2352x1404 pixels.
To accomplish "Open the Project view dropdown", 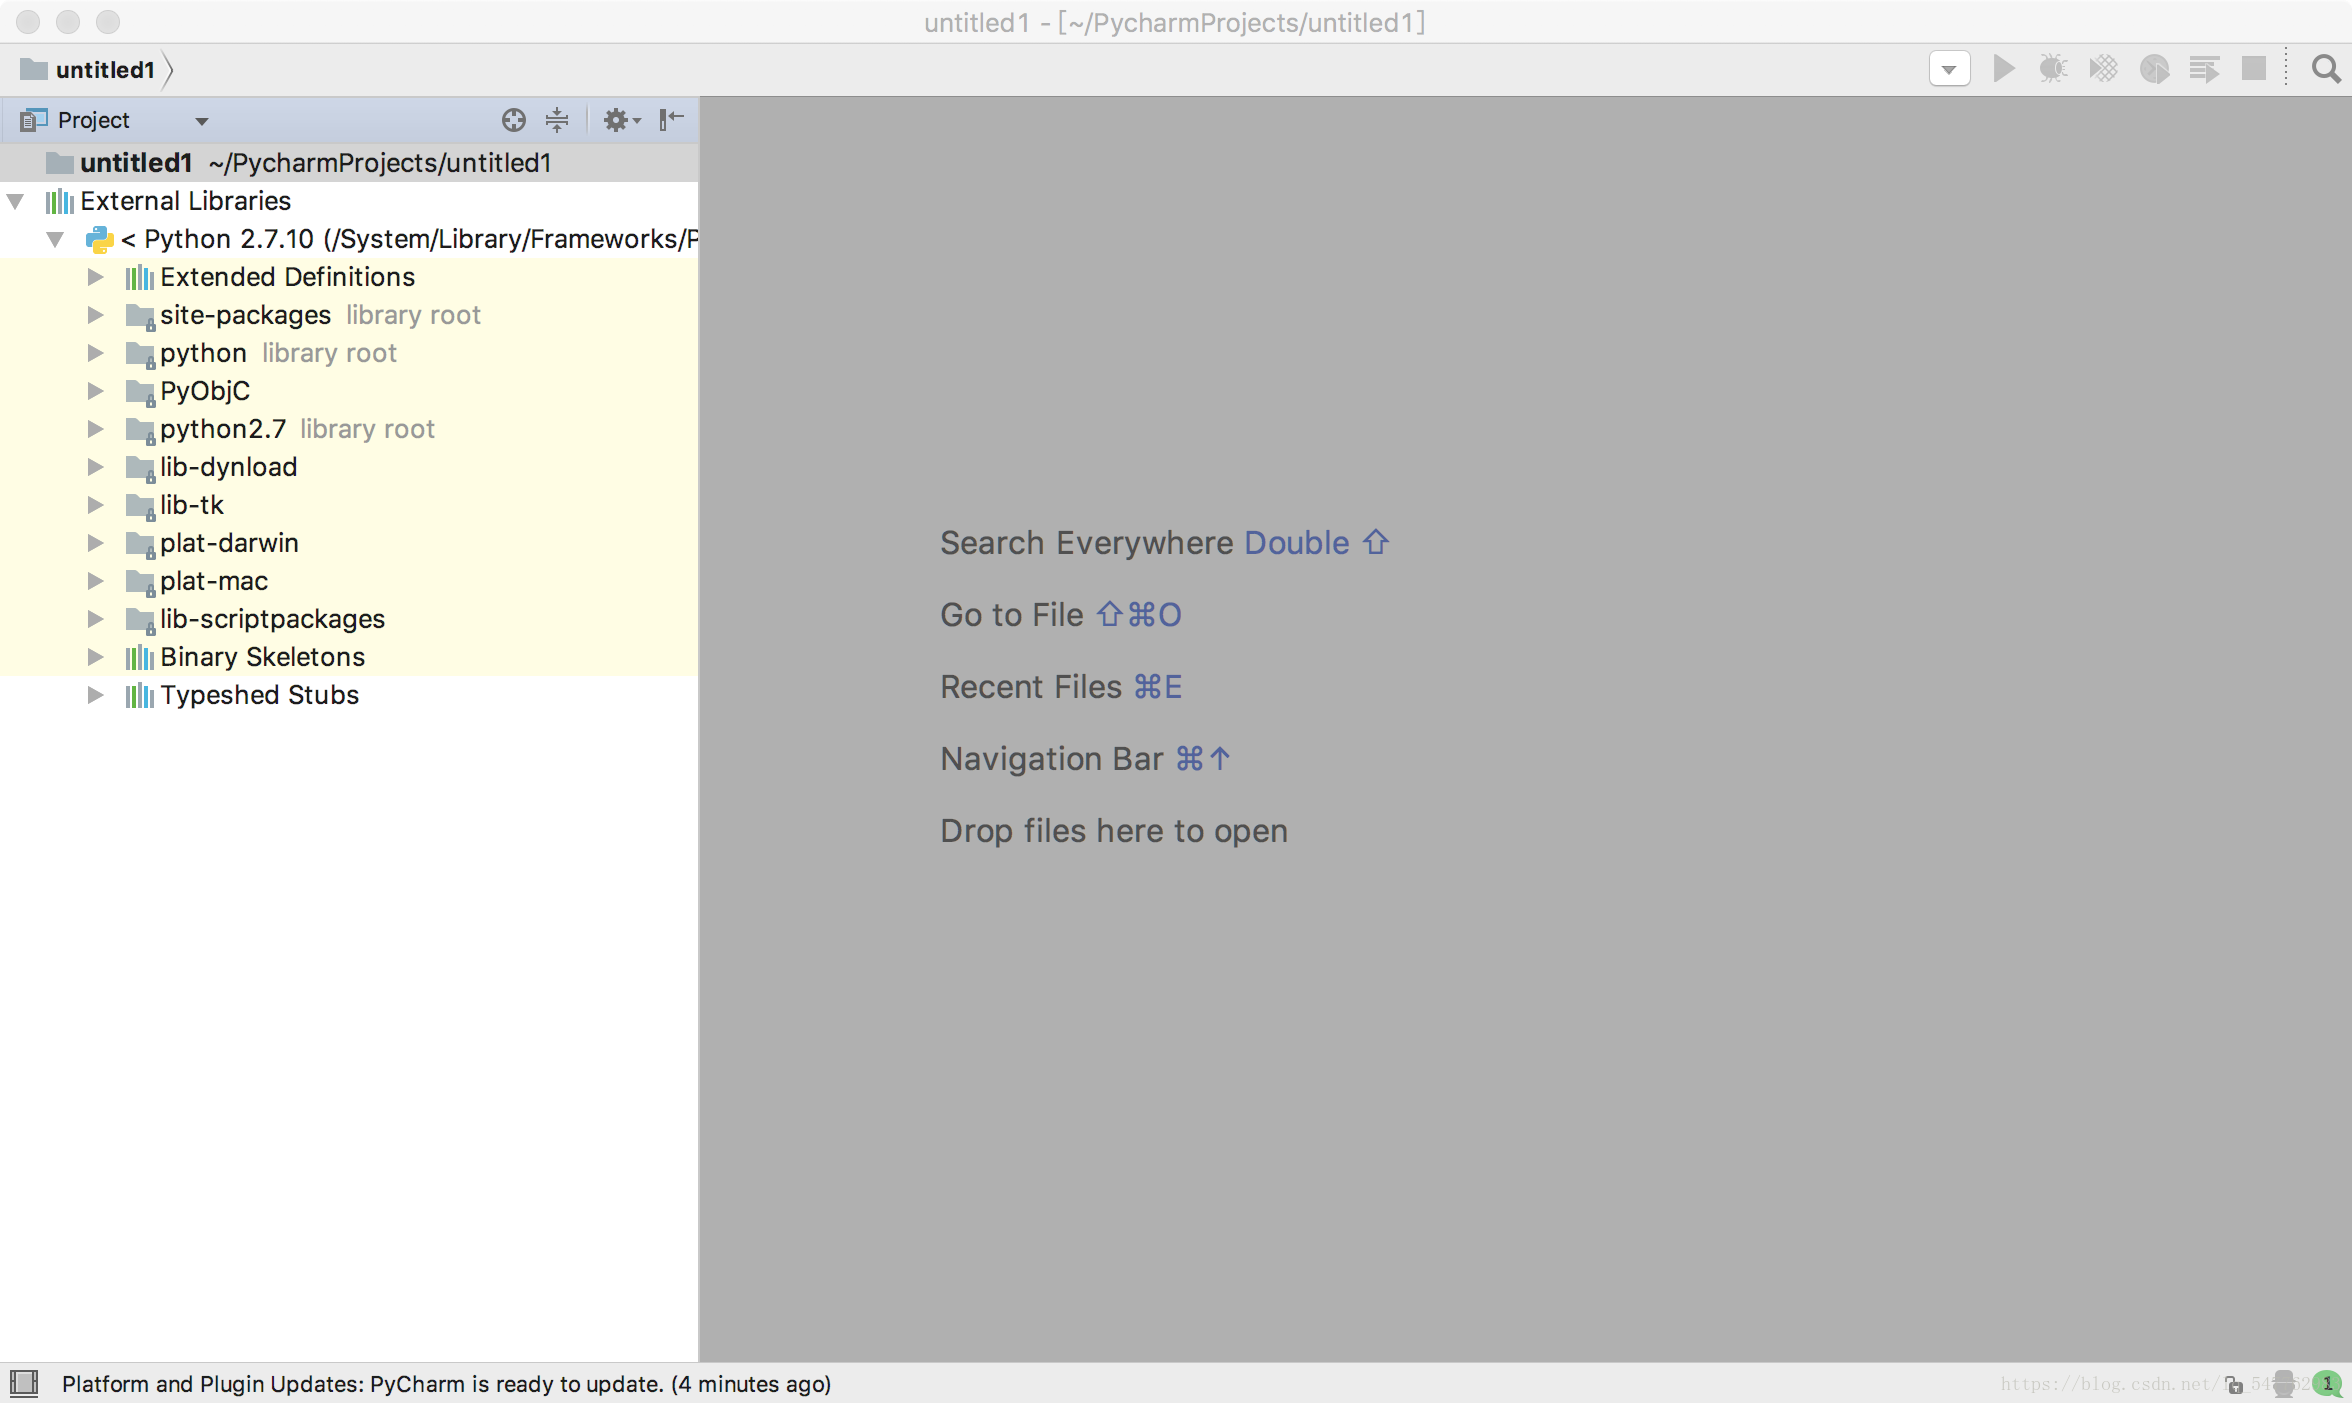I will (x=201, y=121).
